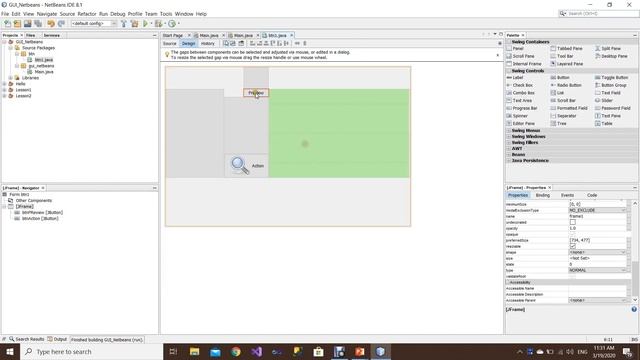Select Tree in the palette
This screenshot has width=640, height=360.
(558, 123)
